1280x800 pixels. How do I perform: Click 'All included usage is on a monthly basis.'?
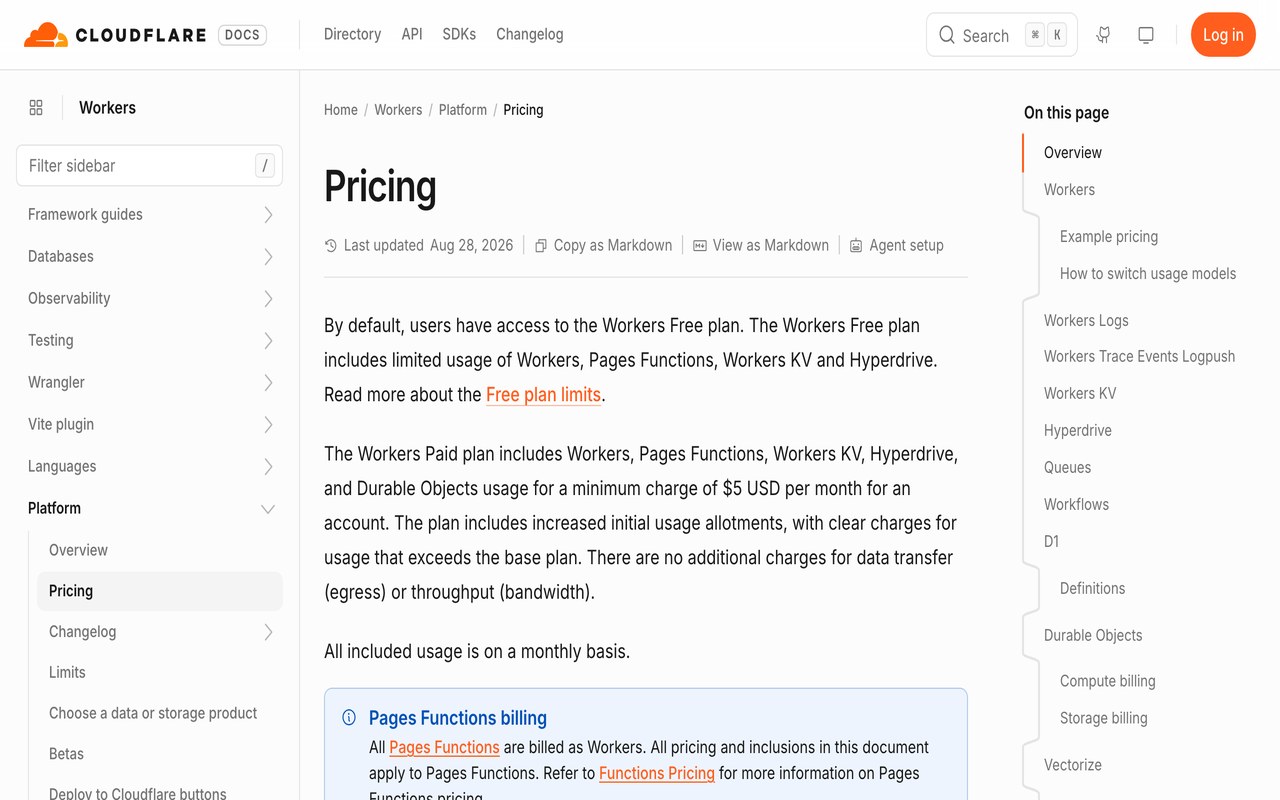pyautogui.click(x=477, y=652)
